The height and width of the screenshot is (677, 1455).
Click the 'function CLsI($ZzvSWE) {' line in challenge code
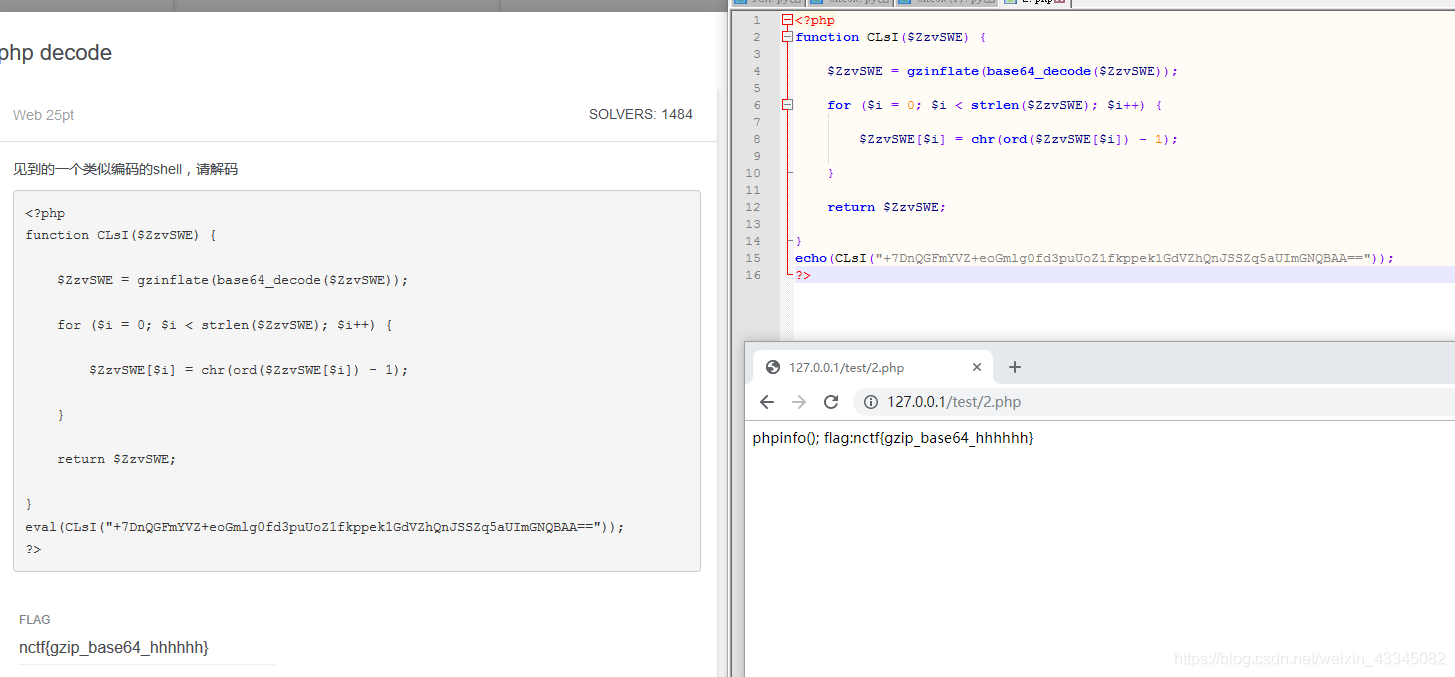tap(121, 235)
